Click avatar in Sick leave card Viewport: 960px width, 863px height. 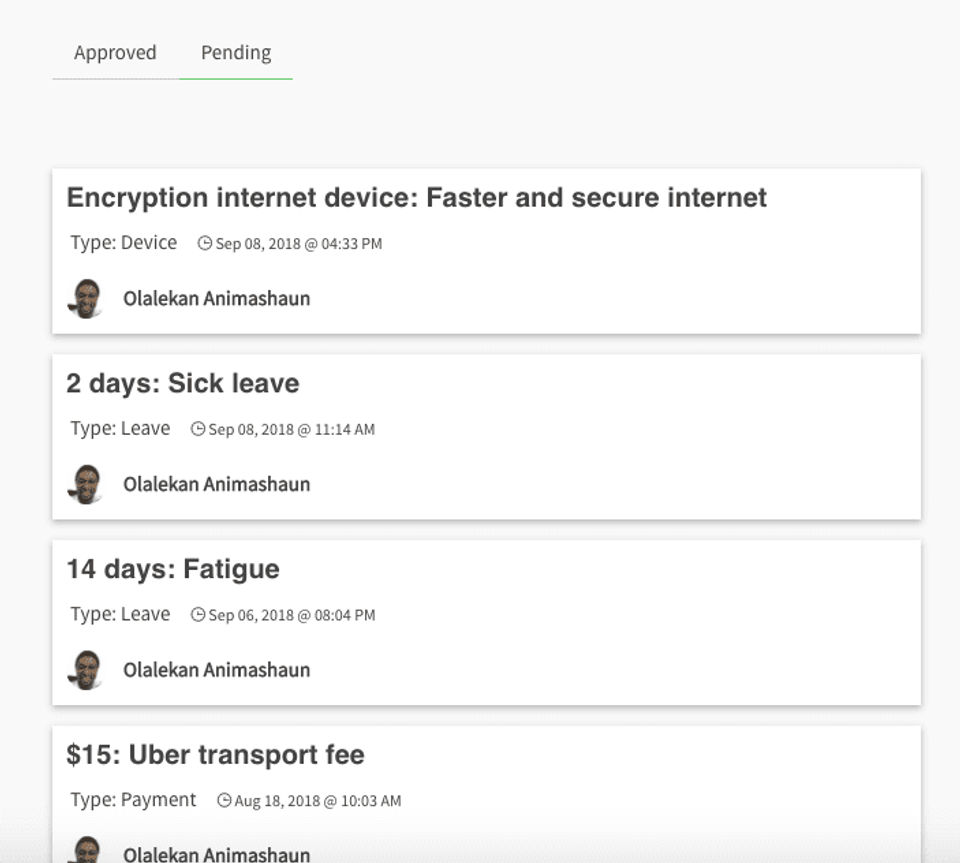[x=86, y=484]
